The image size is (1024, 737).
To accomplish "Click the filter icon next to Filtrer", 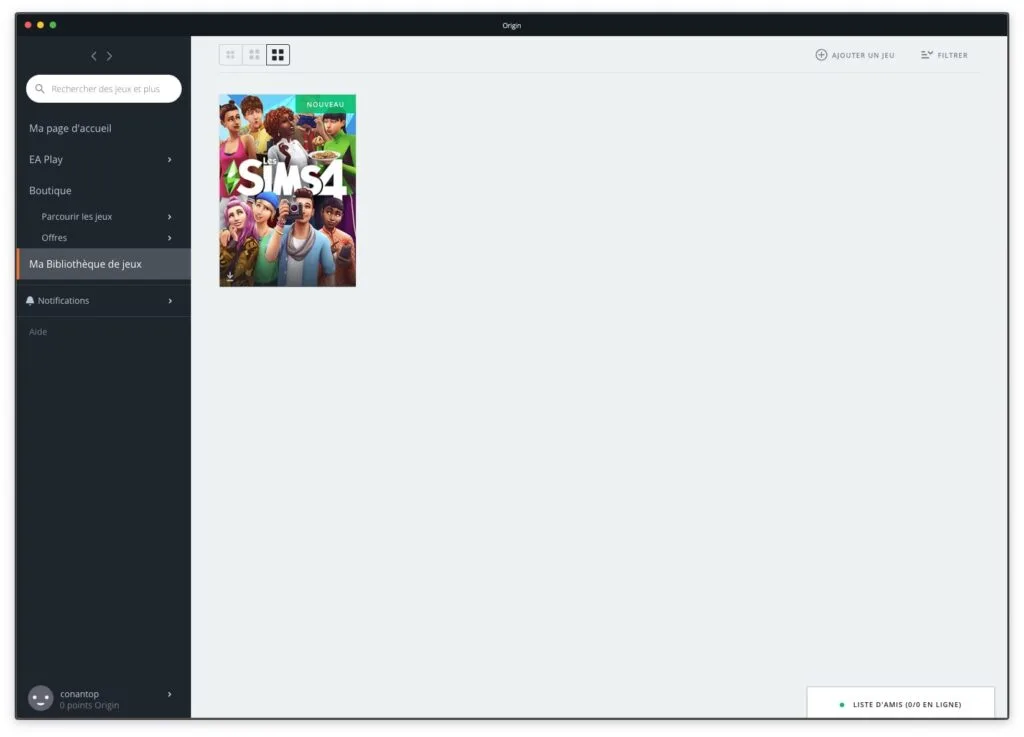I will click(927, 55).
